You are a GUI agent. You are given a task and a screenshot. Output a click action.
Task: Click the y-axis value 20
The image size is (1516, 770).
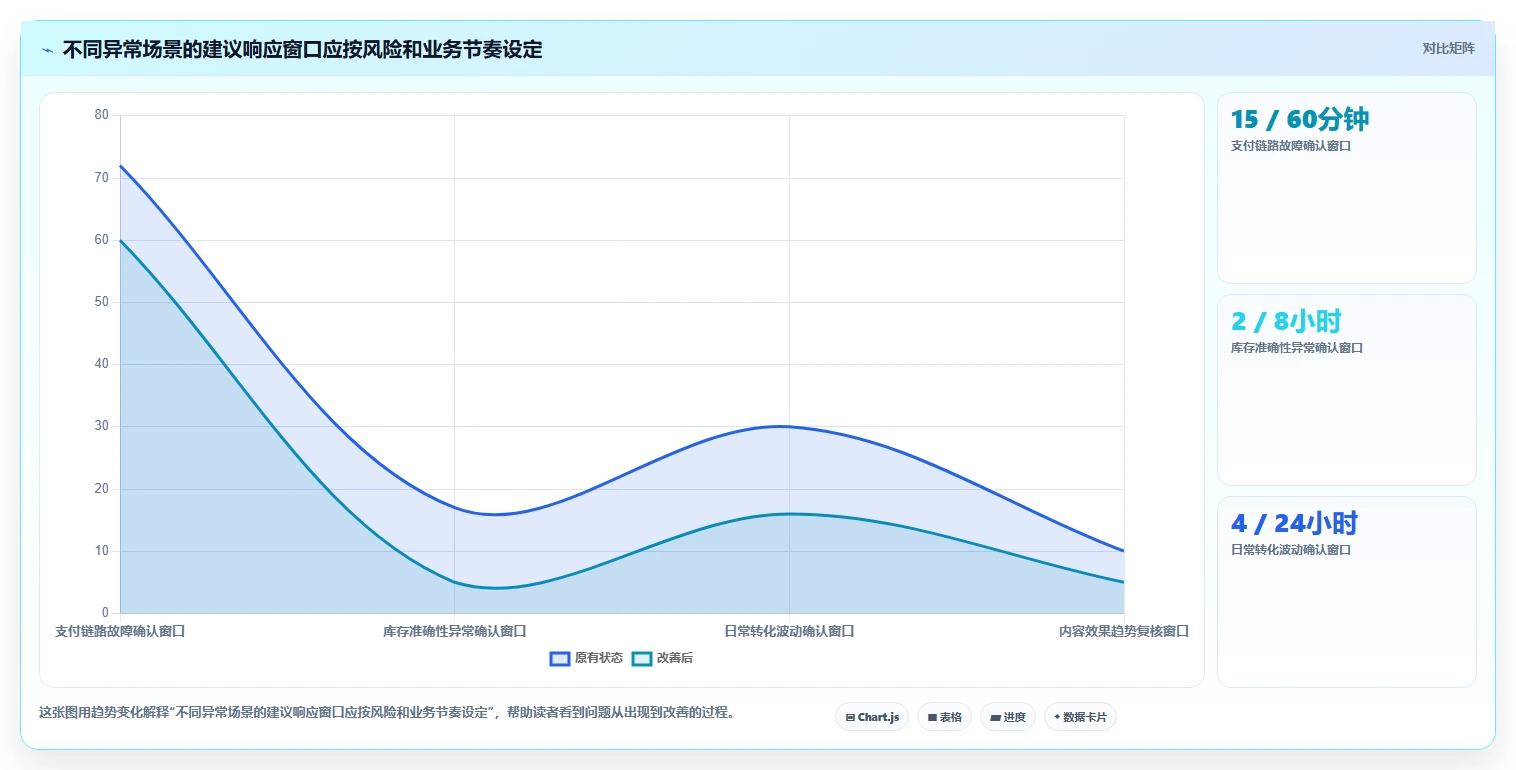click(x=101, y=489)
